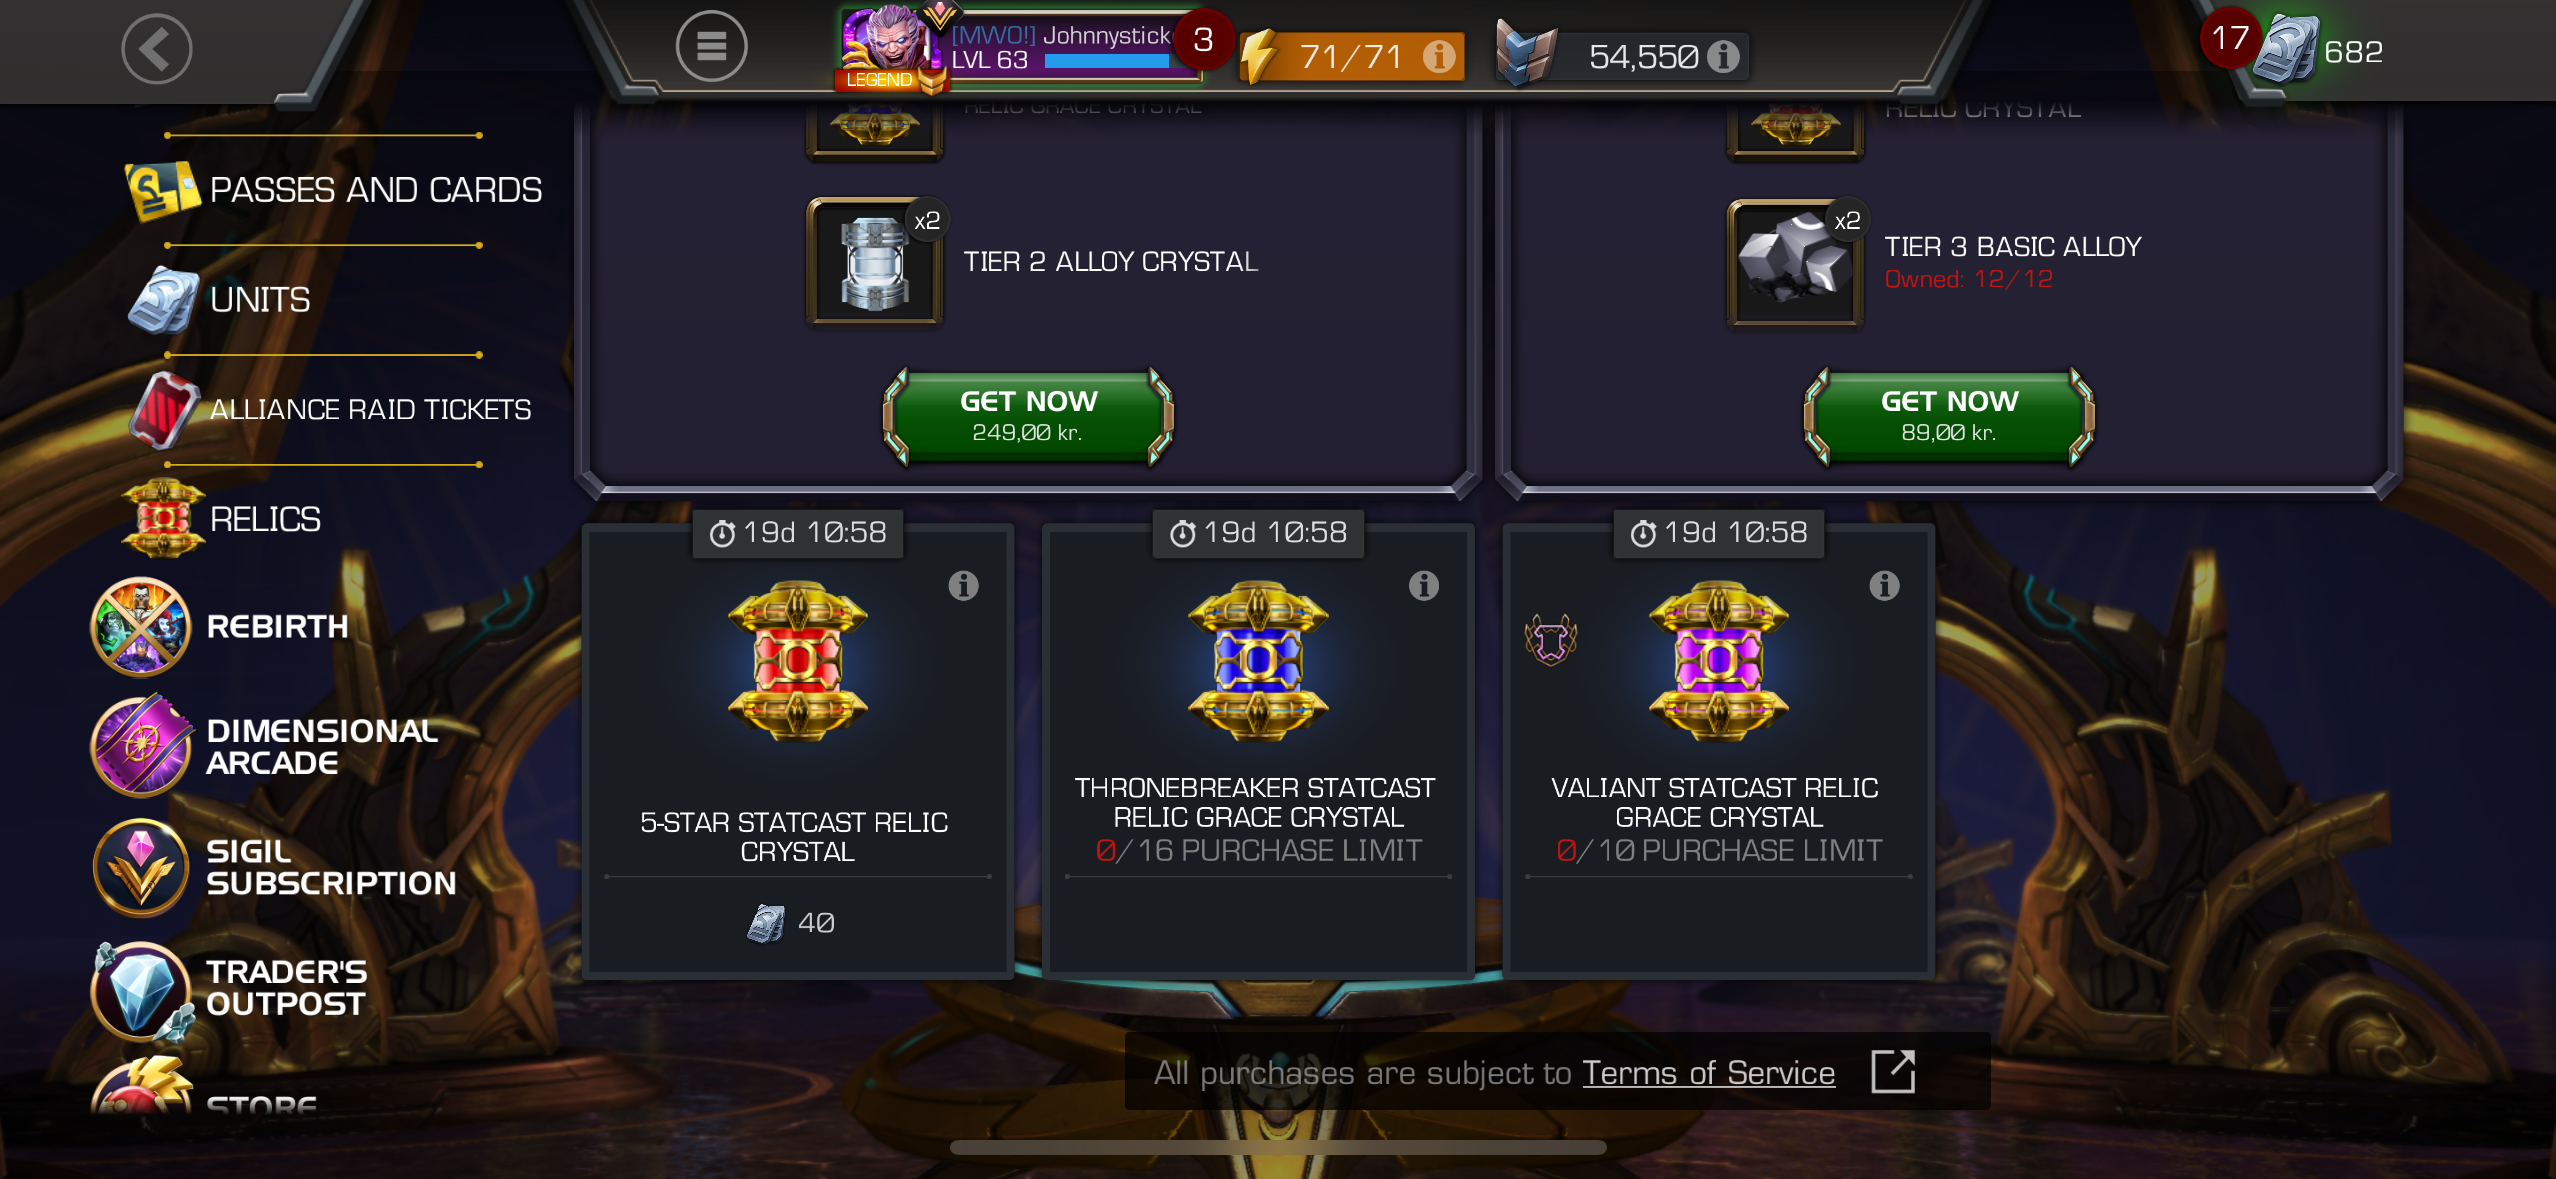Tap the back arrow button
Screen dimensions: 2556x1179
coord(156,47)
